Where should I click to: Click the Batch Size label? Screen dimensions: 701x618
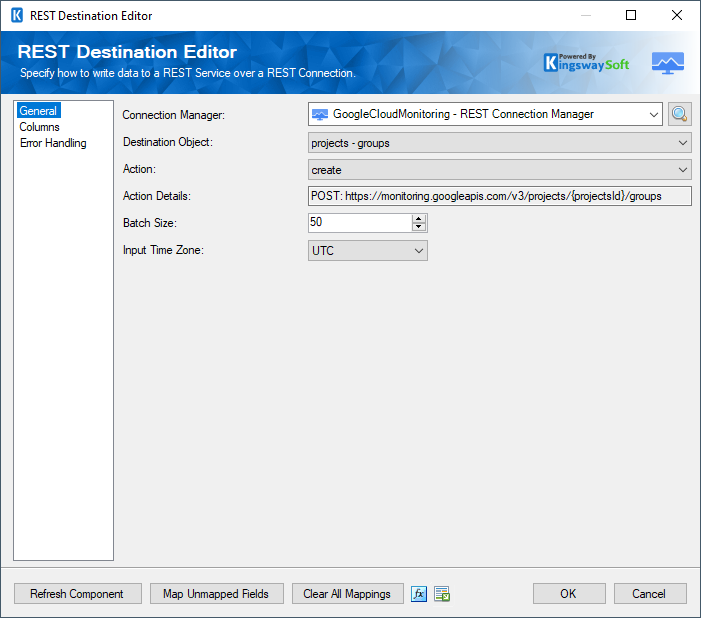click(x=150, y=223)
